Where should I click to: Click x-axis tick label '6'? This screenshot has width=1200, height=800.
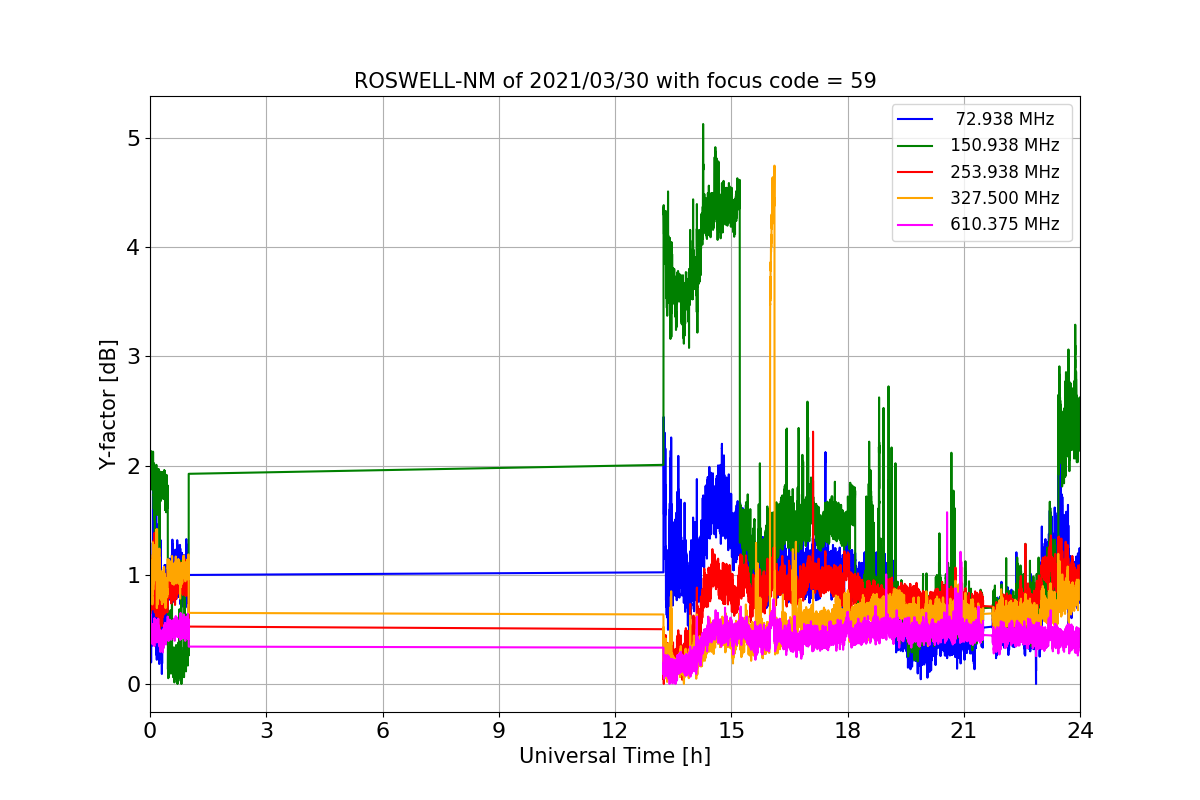click(383, 731)
